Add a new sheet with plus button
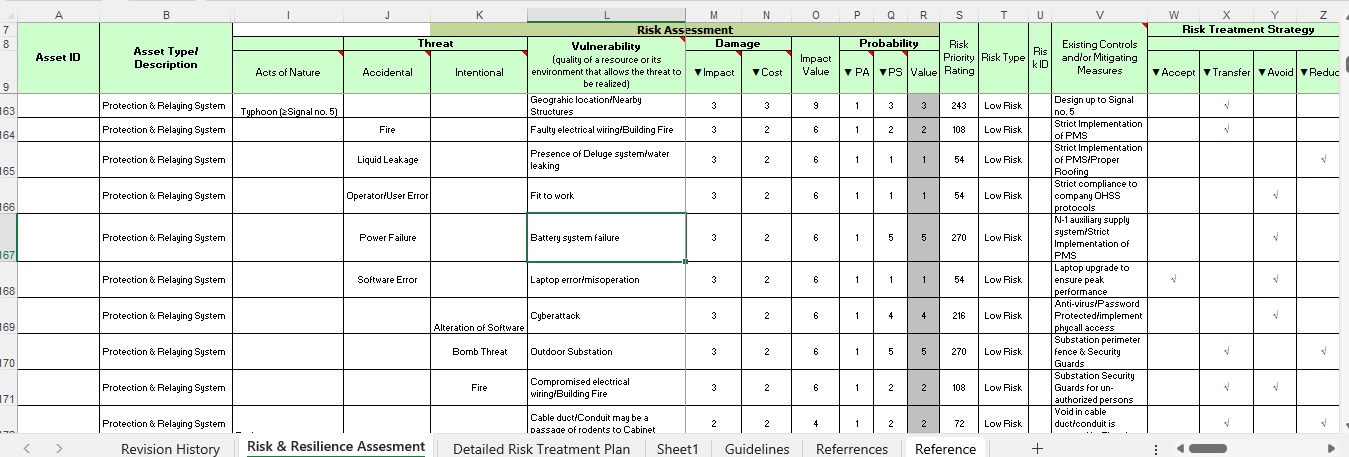Screen dimensions: 1349x457 pyautogui.click(x=1037, y=449)
